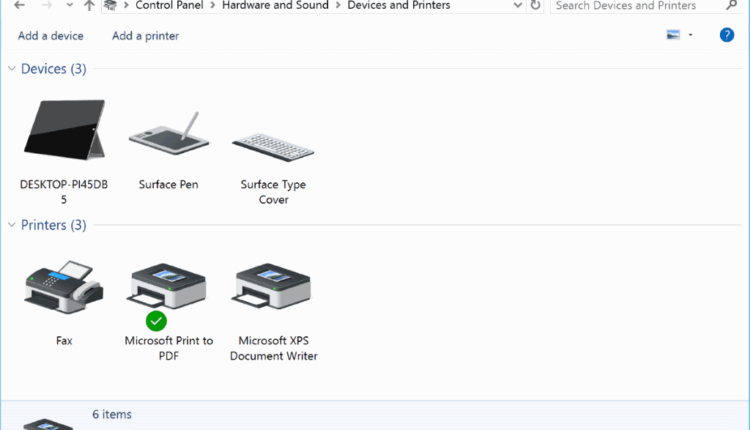The width and height of the screenshot is (750, 430).
Task: Open the recent locations dropdown arrow
Action: (x=69, y=6)
